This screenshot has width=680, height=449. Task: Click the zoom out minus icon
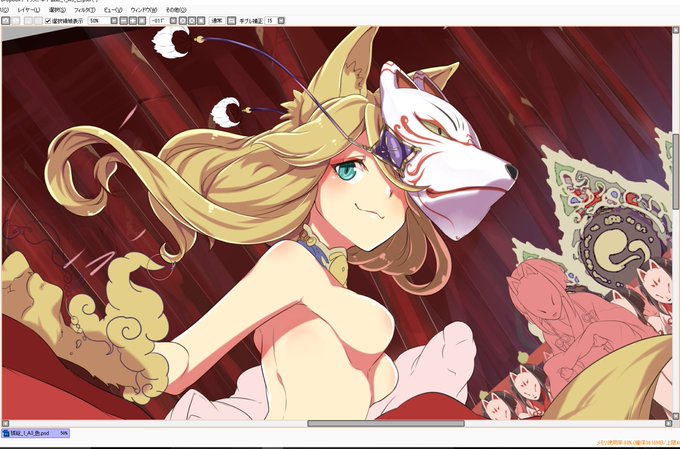[124, 20]
